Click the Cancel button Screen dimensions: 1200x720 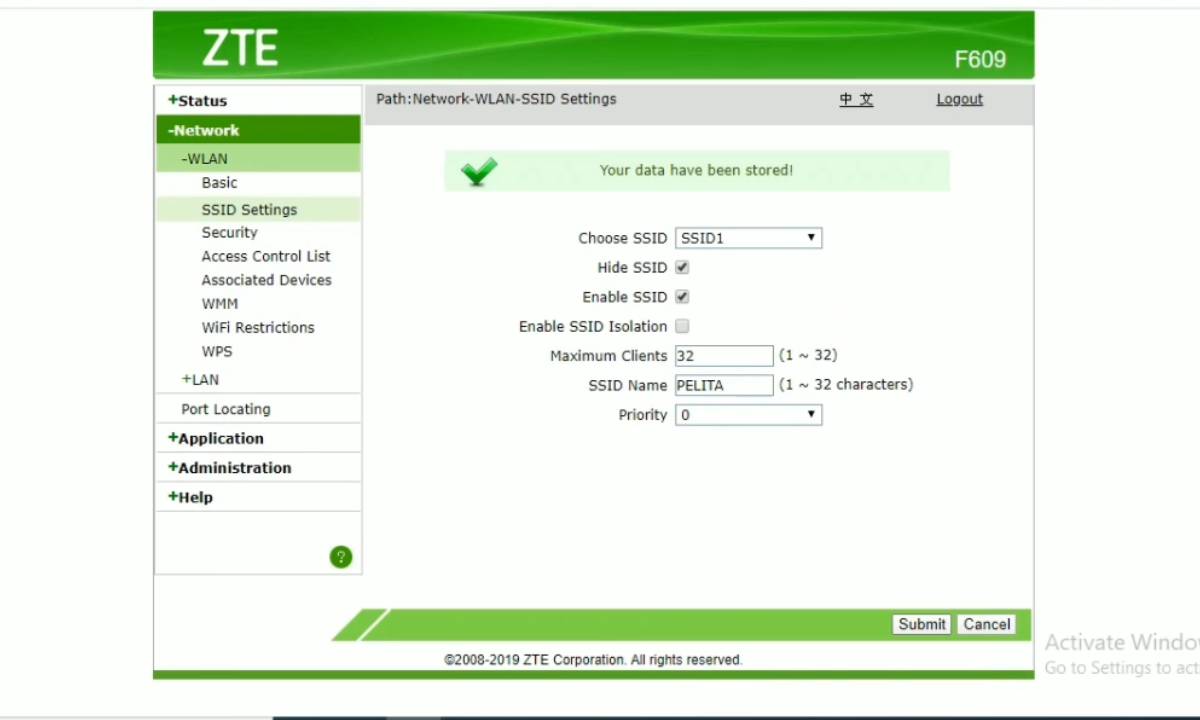click(x=987, y=624)
